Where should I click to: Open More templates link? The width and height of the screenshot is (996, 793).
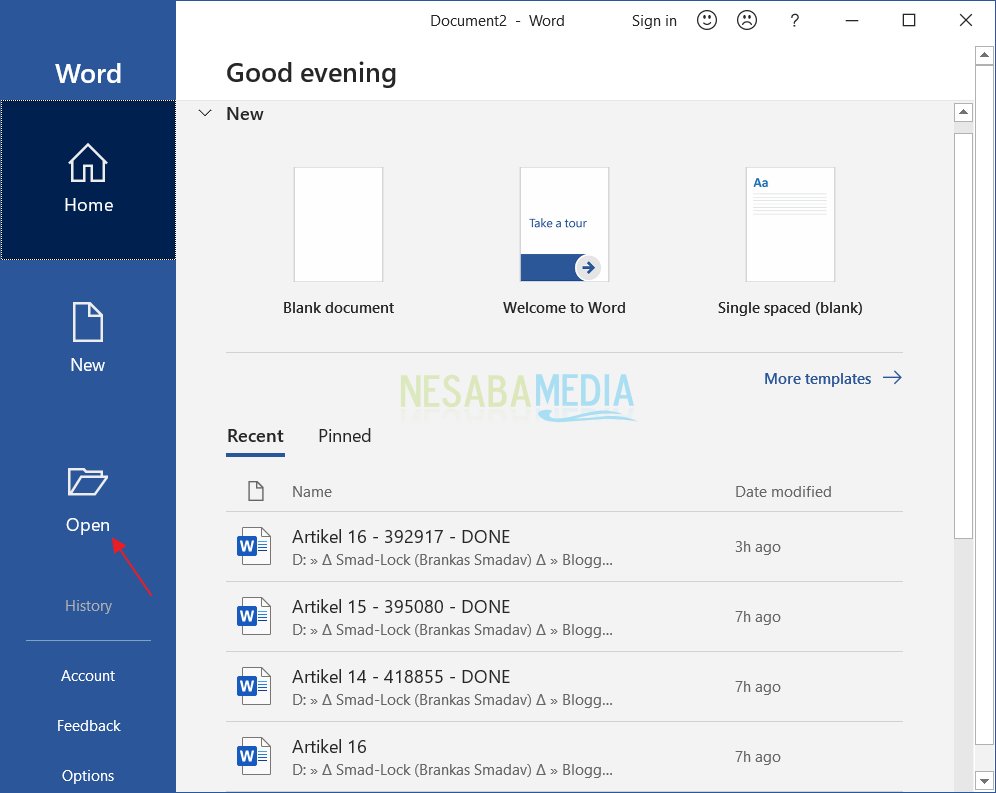click(x=818, y=379)
